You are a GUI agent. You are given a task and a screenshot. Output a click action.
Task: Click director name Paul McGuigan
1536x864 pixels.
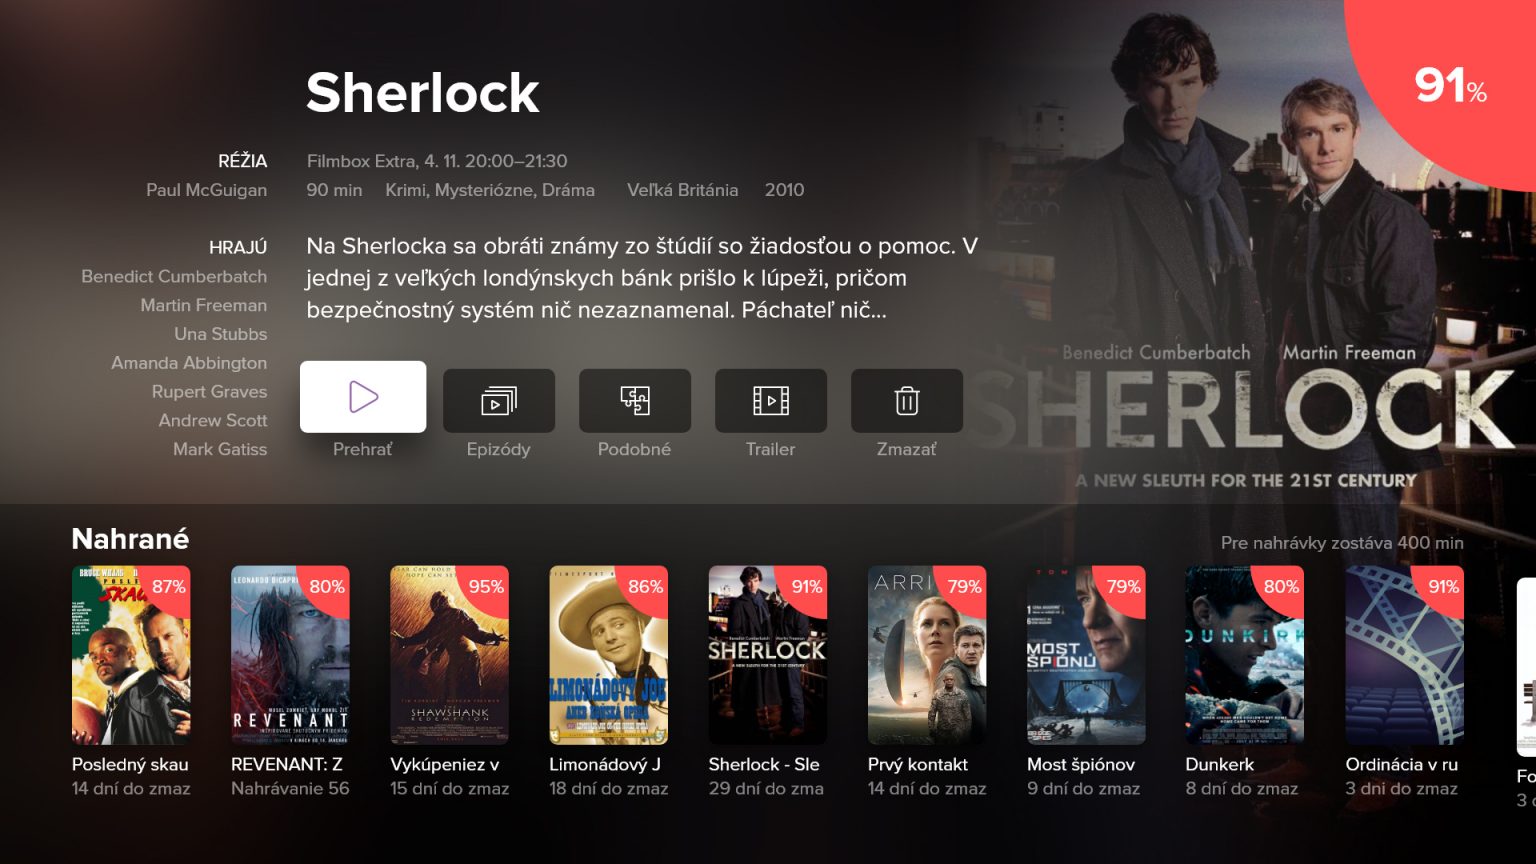pos(206,190)
